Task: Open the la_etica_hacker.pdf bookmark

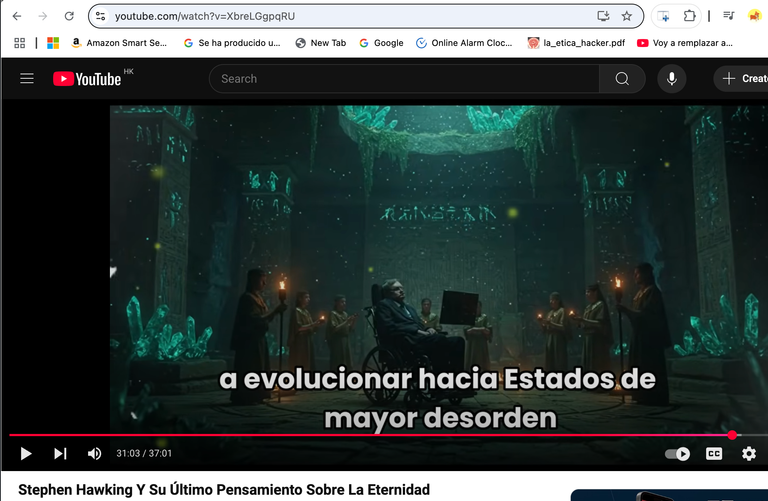Action: [576, 43]
